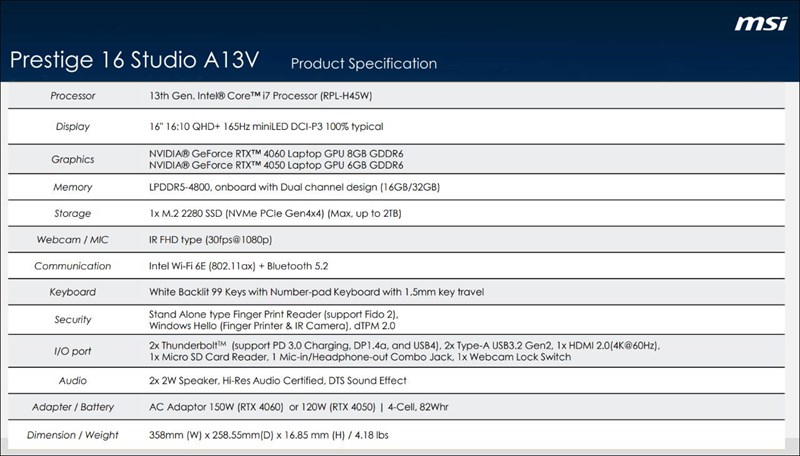Select the Processor row label
Screen dimensions: 800x456
[71, 96]
